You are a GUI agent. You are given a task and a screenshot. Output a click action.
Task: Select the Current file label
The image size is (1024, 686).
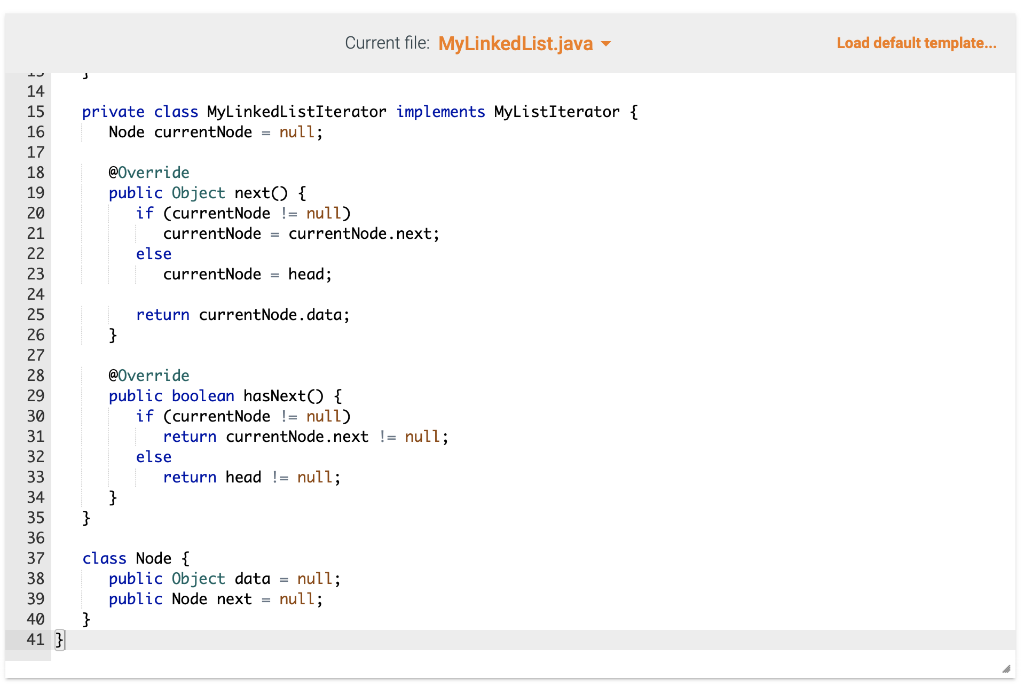coord(385,43)
